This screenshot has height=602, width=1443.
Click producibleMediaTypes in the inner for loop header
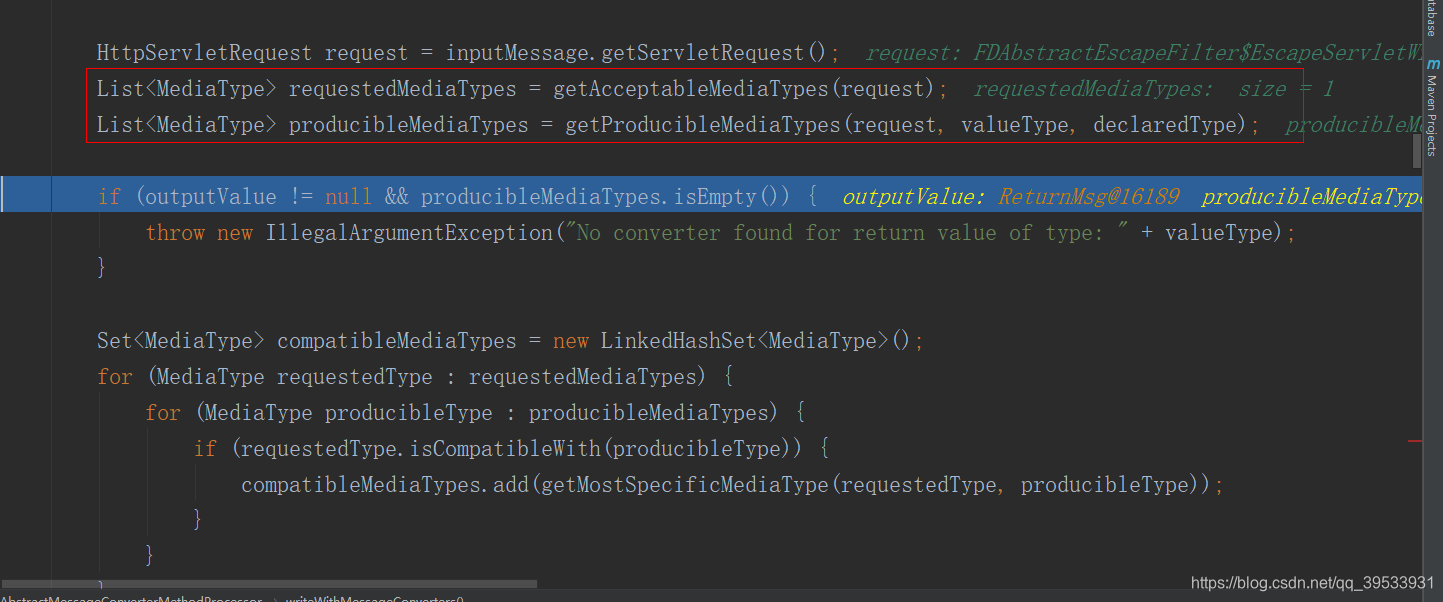(x=648, y=413)
